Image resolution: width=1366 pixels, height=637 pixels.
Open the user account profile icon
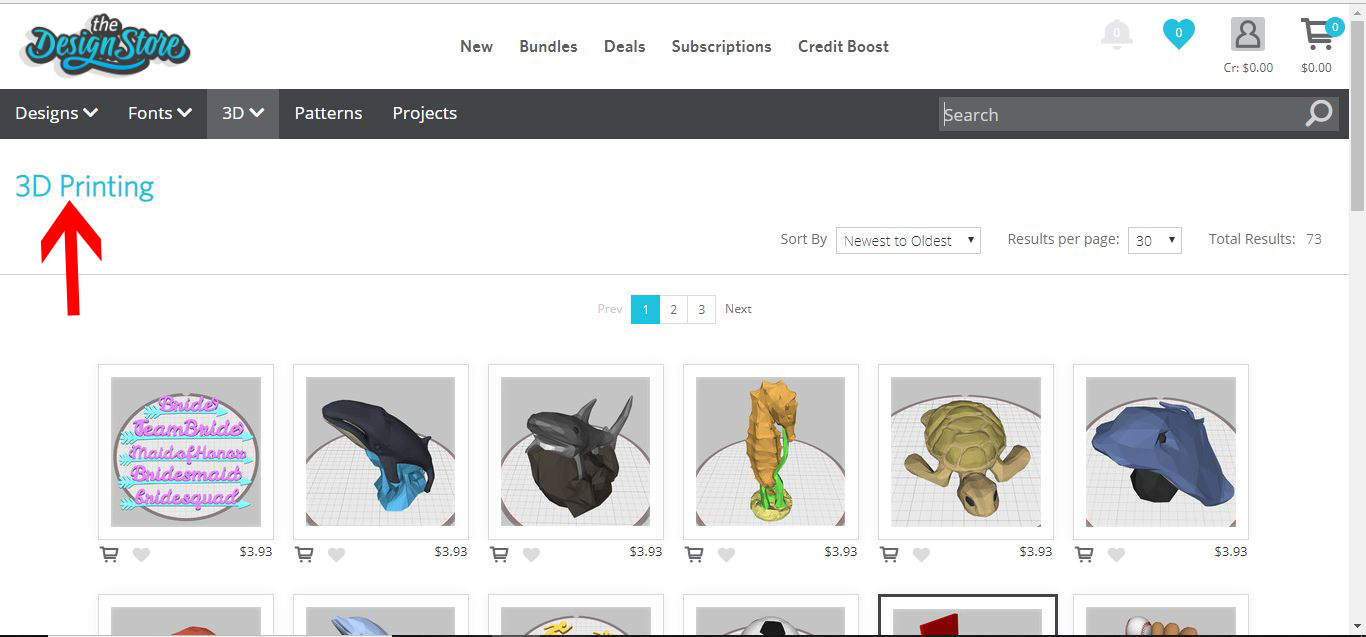(x=1247, y=34)
